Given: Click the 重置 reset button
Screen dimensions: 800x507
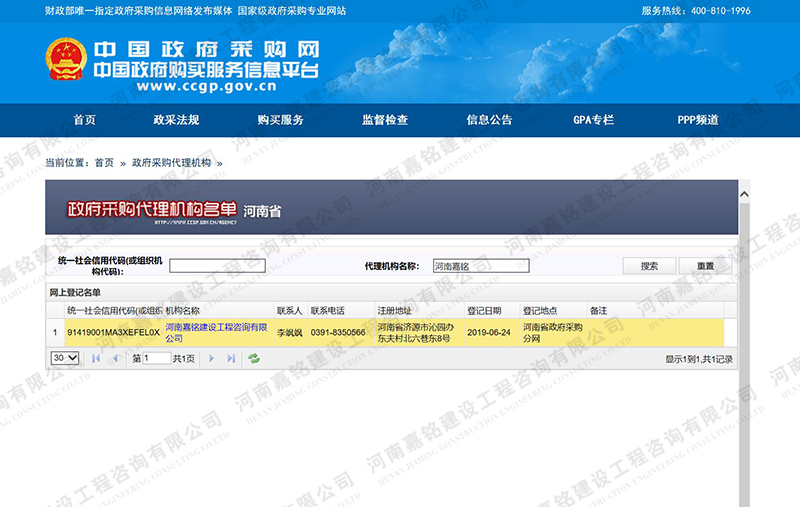Looking at the screenshot, I should (x=706, y=266).
